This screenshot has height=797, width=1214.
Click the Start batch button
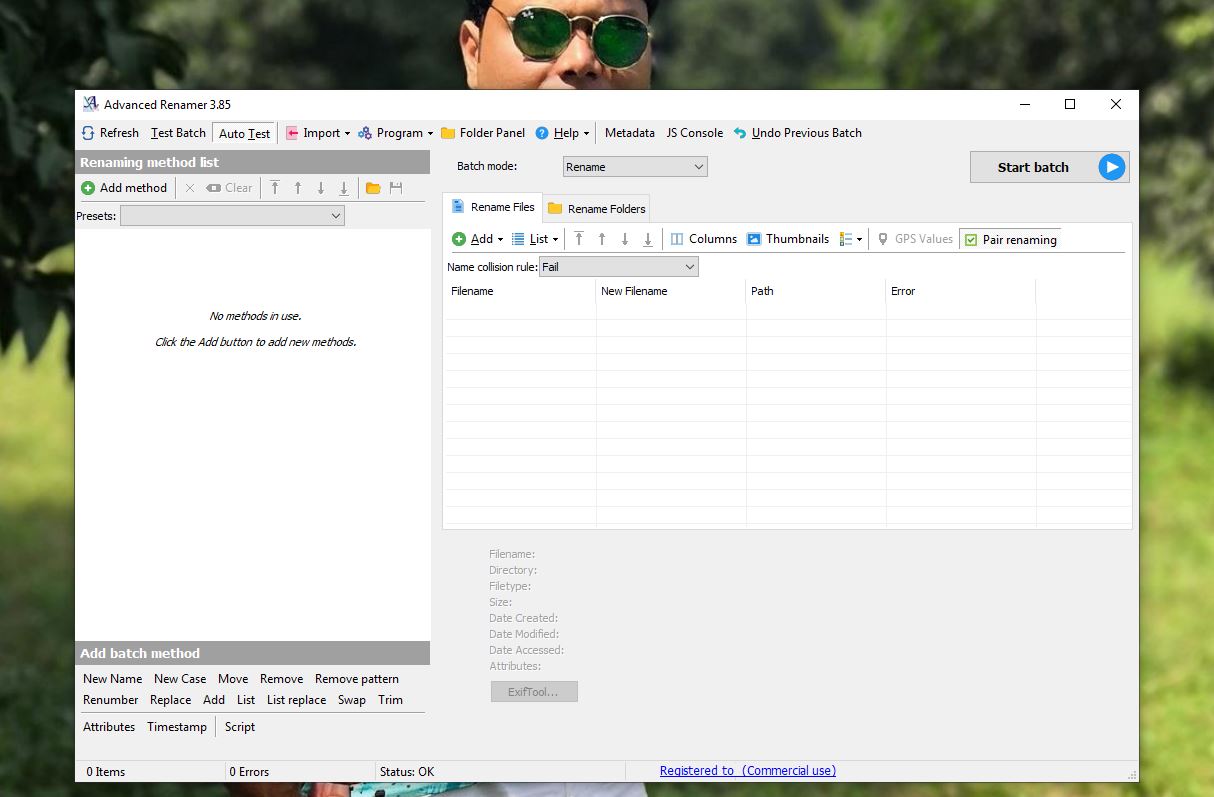click(1049, 167)
